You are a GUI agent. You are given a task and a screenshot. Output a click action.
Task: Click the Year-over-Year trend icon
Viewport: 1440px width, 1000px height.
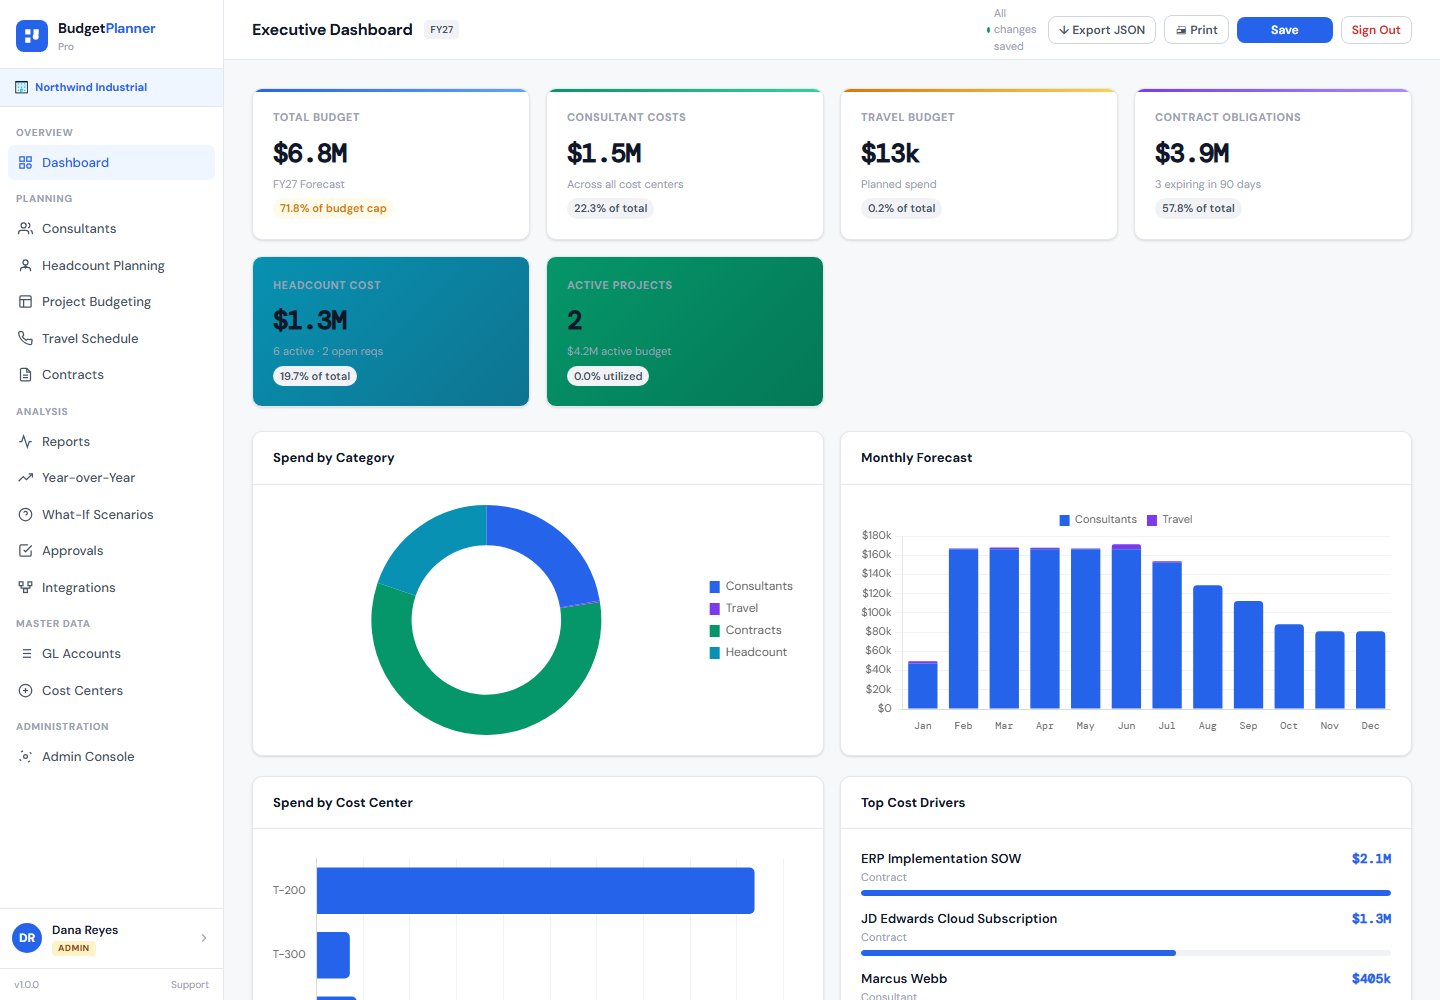pos(26,477)
